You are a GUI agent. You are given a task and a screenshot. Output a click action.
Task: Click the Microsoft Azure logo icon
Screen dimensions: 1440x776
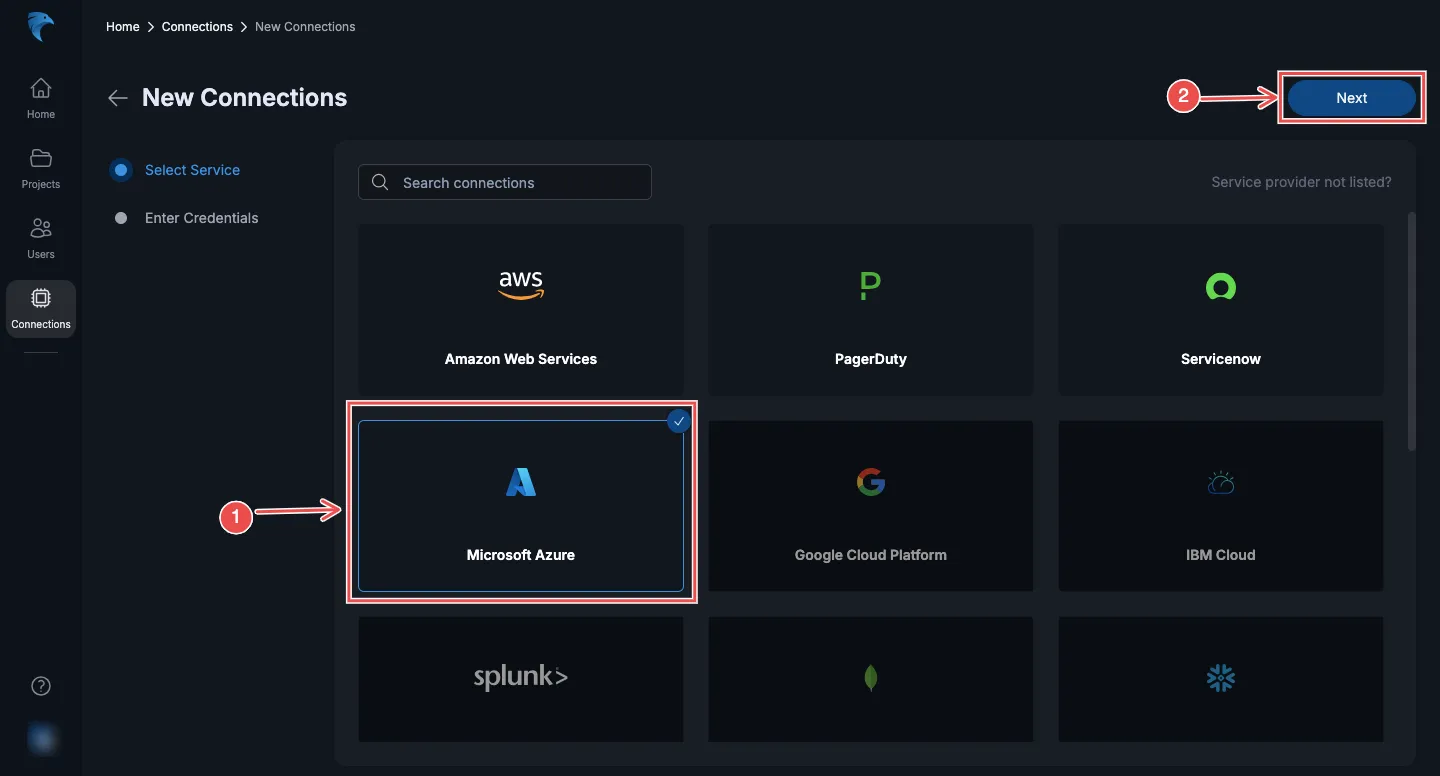(521, 483)
